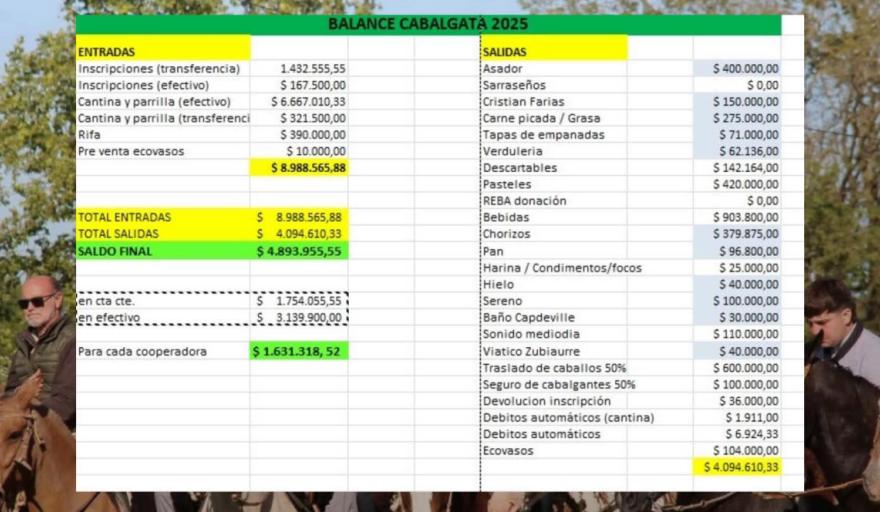Select the TOTAL SALIDAS label cell

[x=162, y=234]
